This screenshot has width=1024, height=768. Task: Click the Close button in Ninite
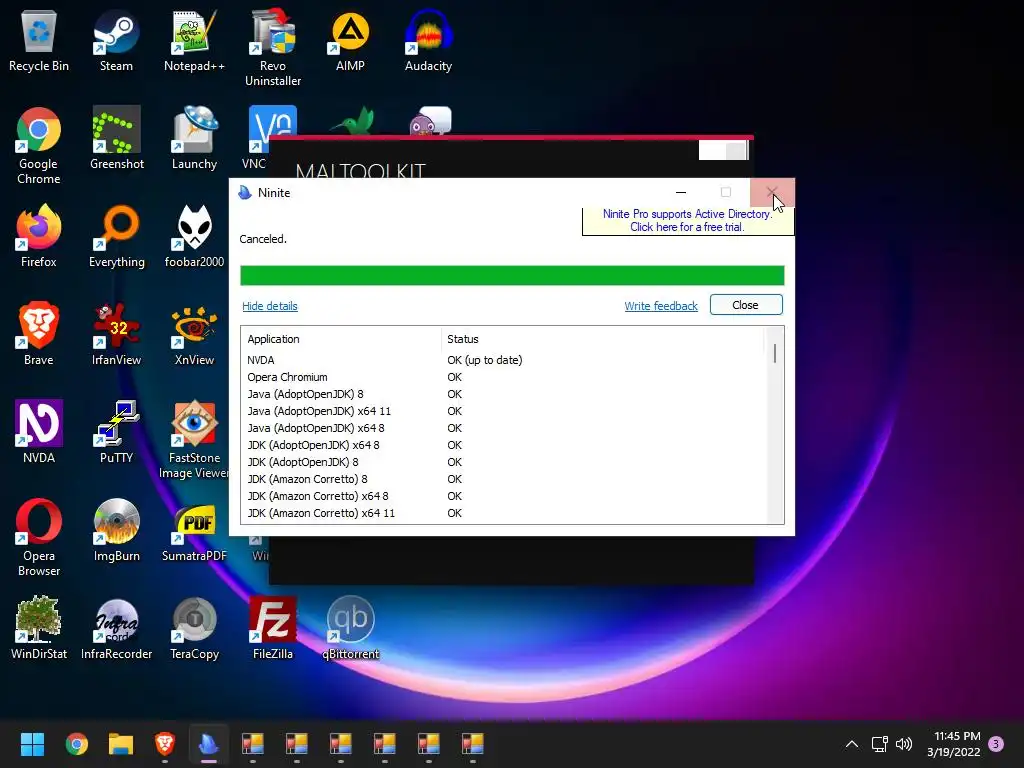(x=746, y=305)
